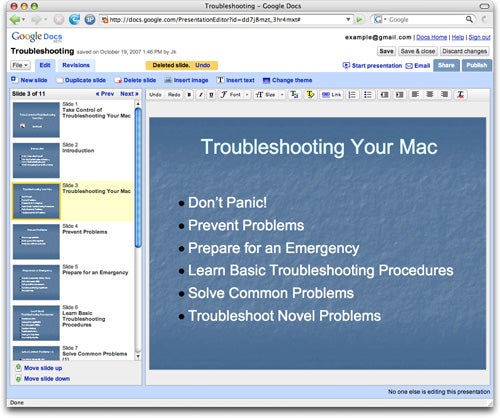Click the slide title Troubleshooting Your Mac

pos(319,147)
